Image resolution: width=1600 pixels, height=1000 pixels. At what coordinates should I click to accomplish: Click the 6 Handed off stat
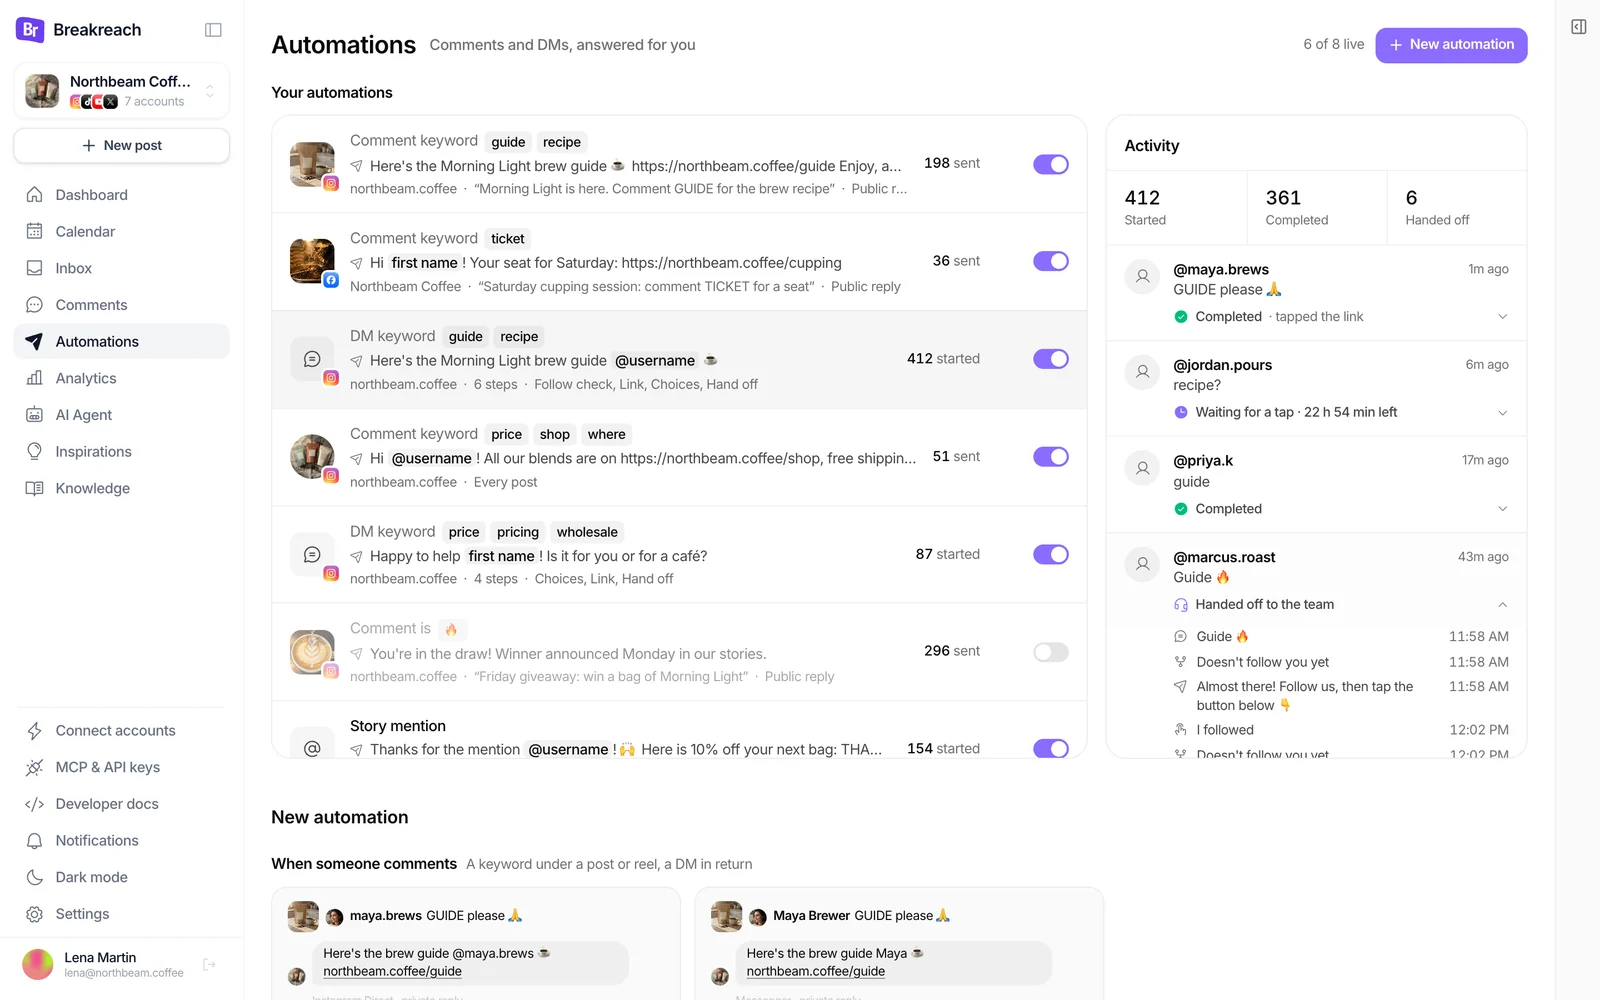click(x=1456, y=207)
